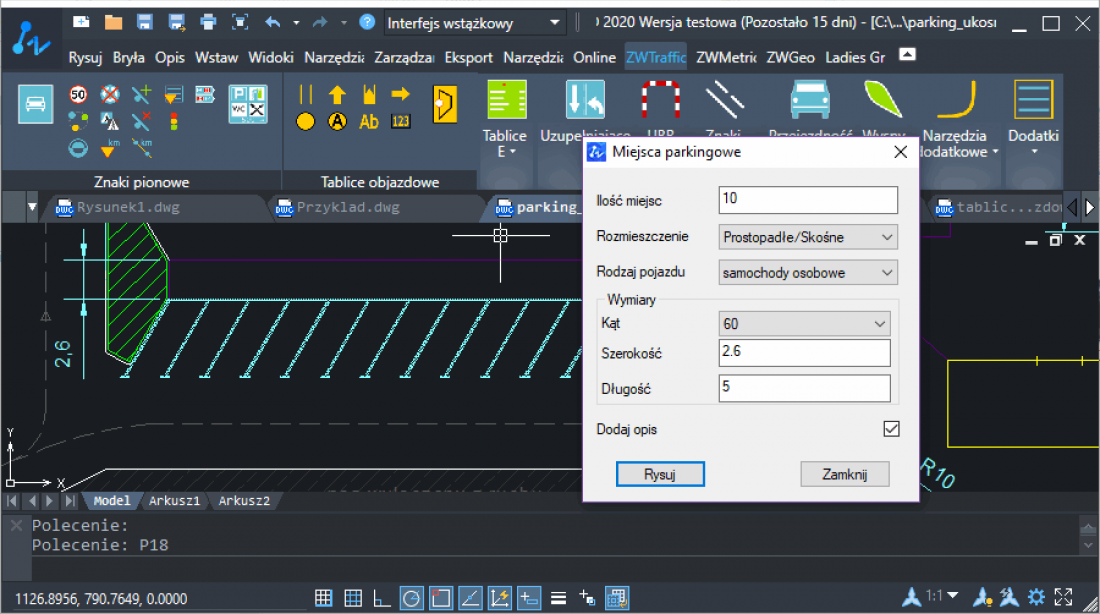Viewport: 1100px width, 614px height.
Task: Click the Szerokość input field
Action: pyautogui.click(x=805, y=353)
